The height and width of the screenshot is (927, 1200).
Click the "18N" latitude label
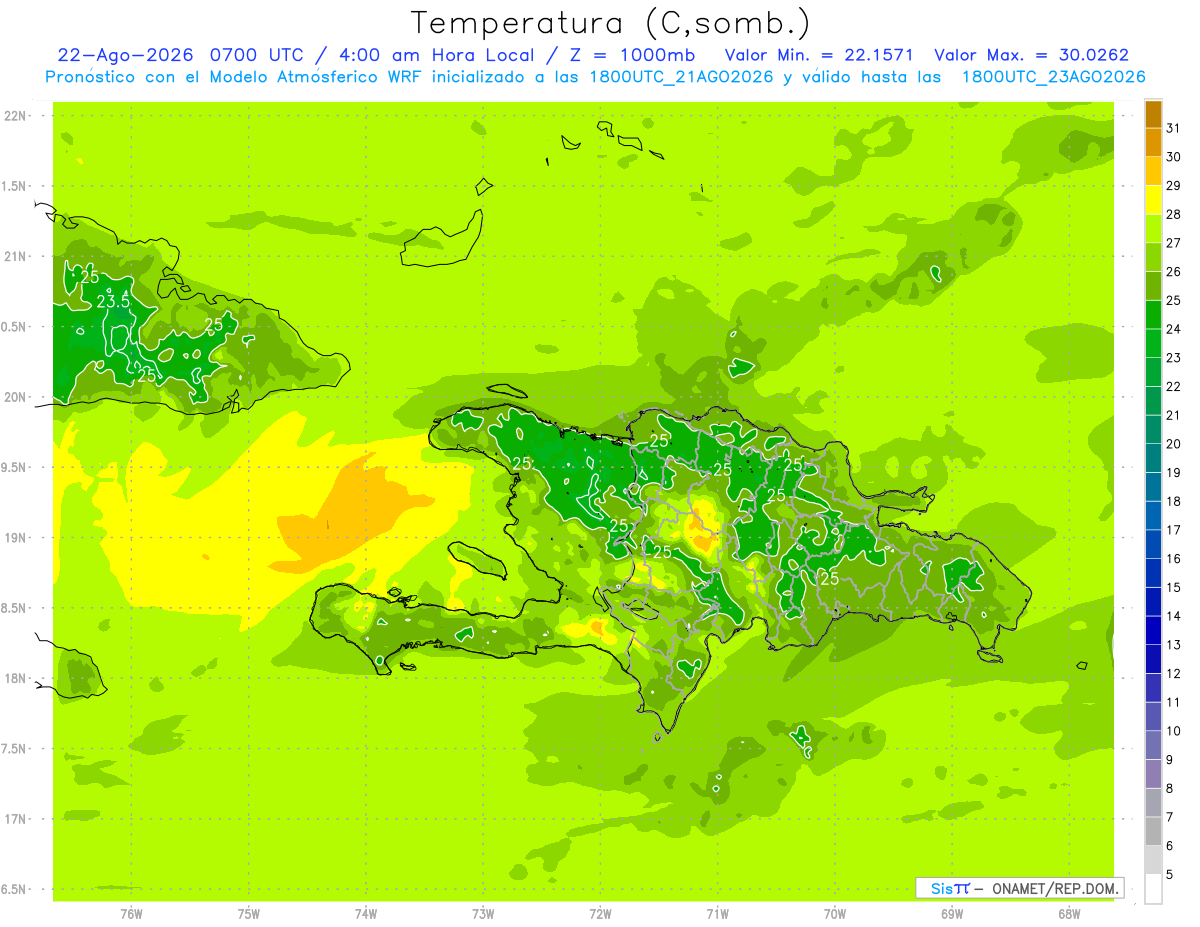pos(16,678)
